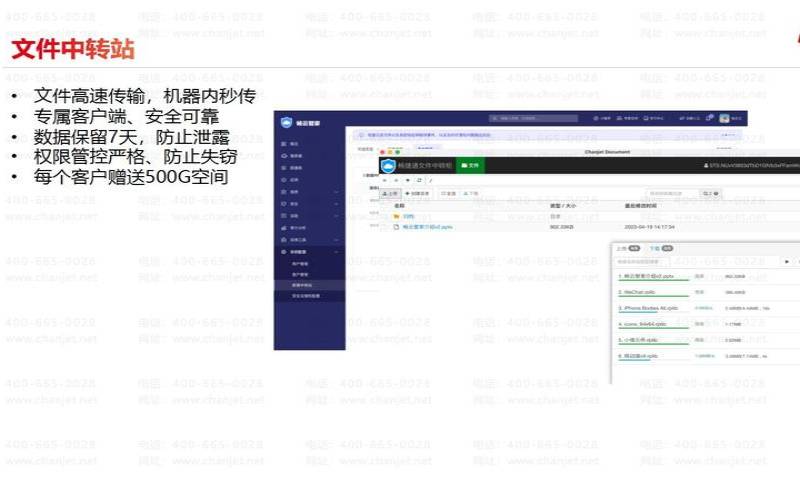800x500 pixels.
Task: Open the user avatar in the top bar
Action: 724,118
